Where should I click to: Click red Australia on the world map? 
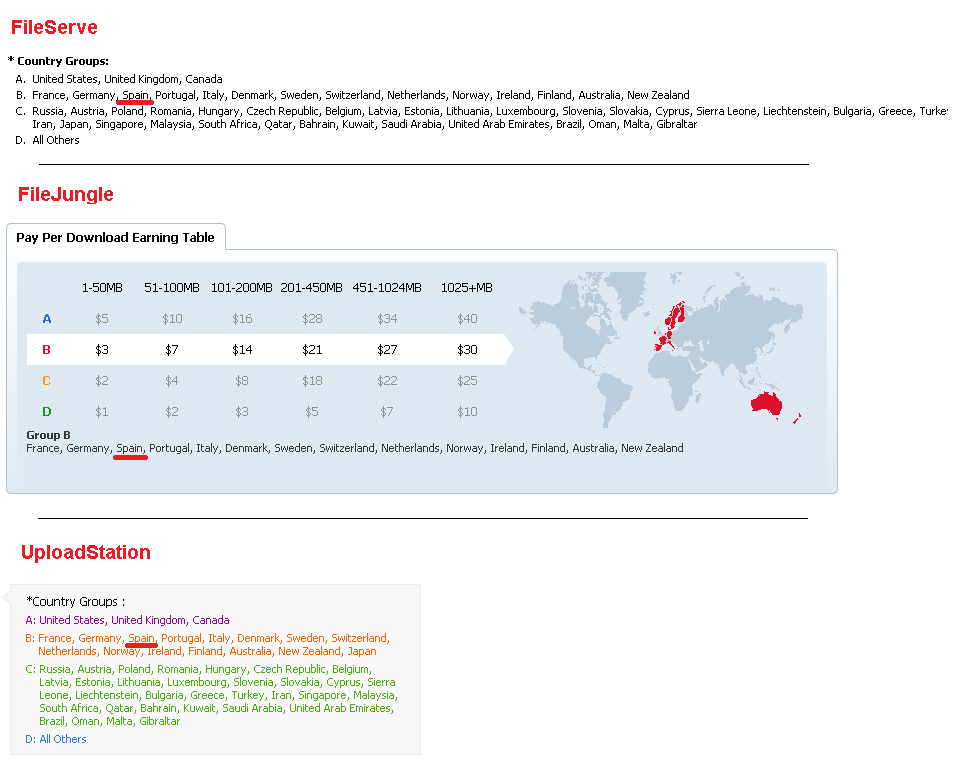tap(767, 404)
